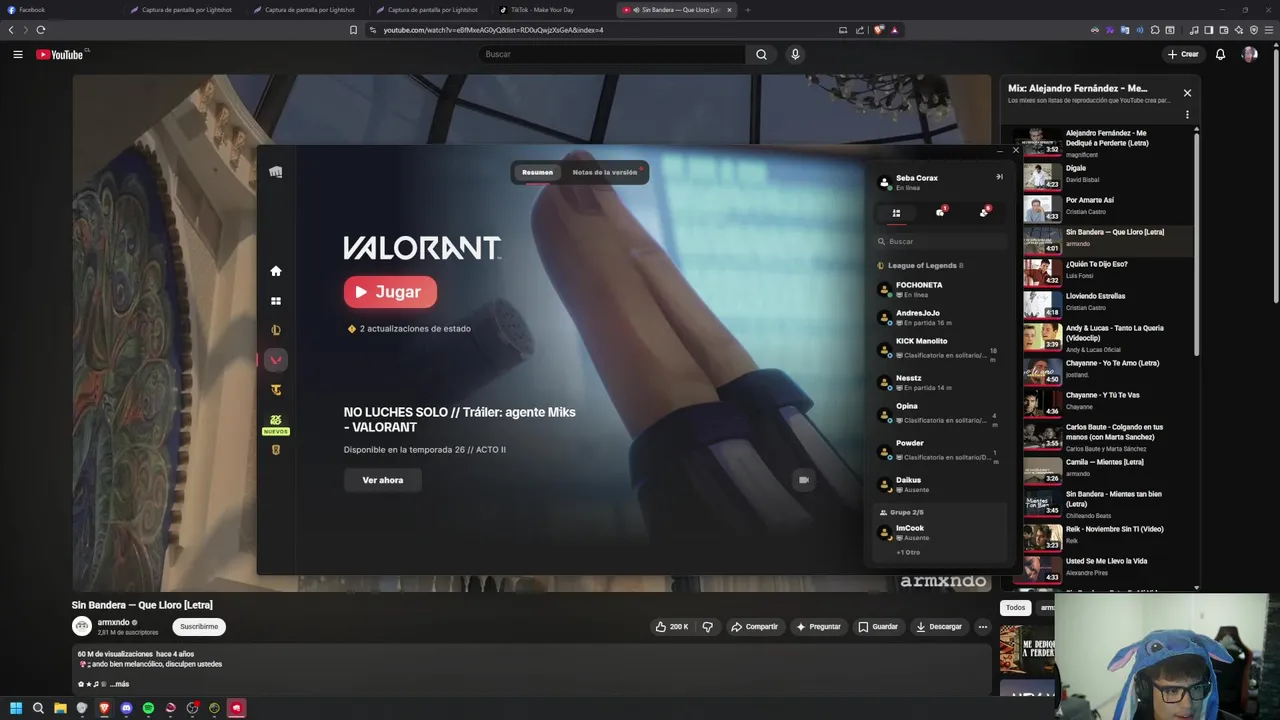This screenshot has height=720, width=1280.
Task: Open the Riot Client home icon
Action: click(x=276, y=271)
